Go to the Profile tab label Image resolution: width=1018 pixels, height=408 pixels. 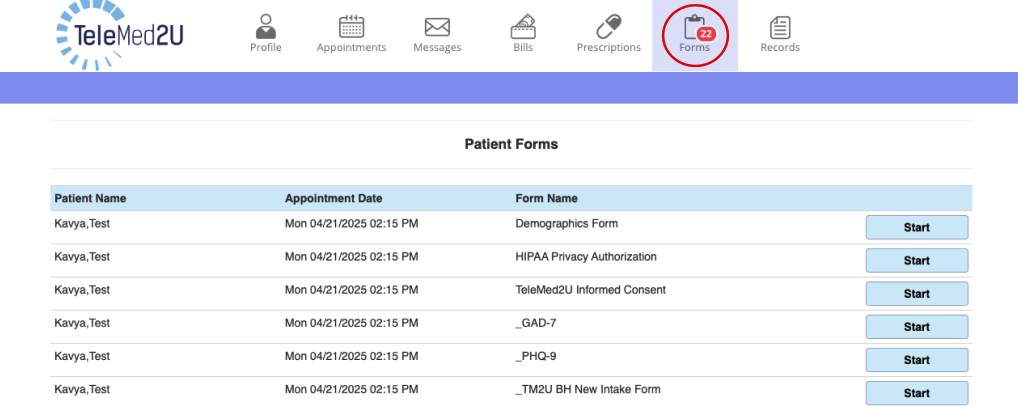pos(266,47)
